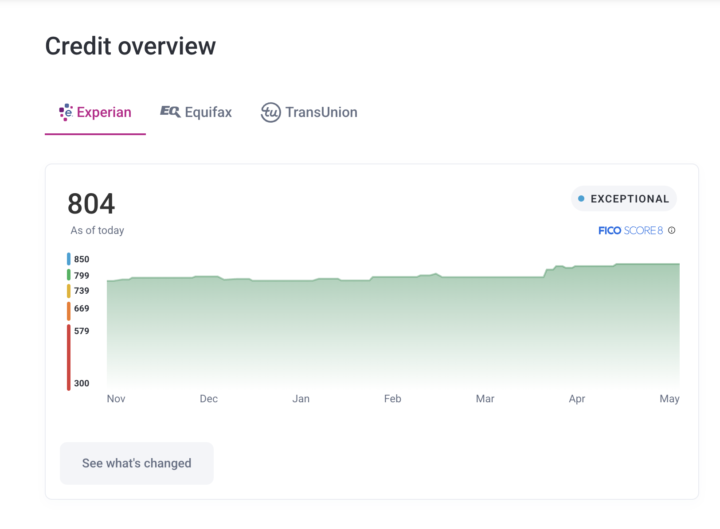
Task: Click the 669 axis label
Action: [x=82, y=309]
